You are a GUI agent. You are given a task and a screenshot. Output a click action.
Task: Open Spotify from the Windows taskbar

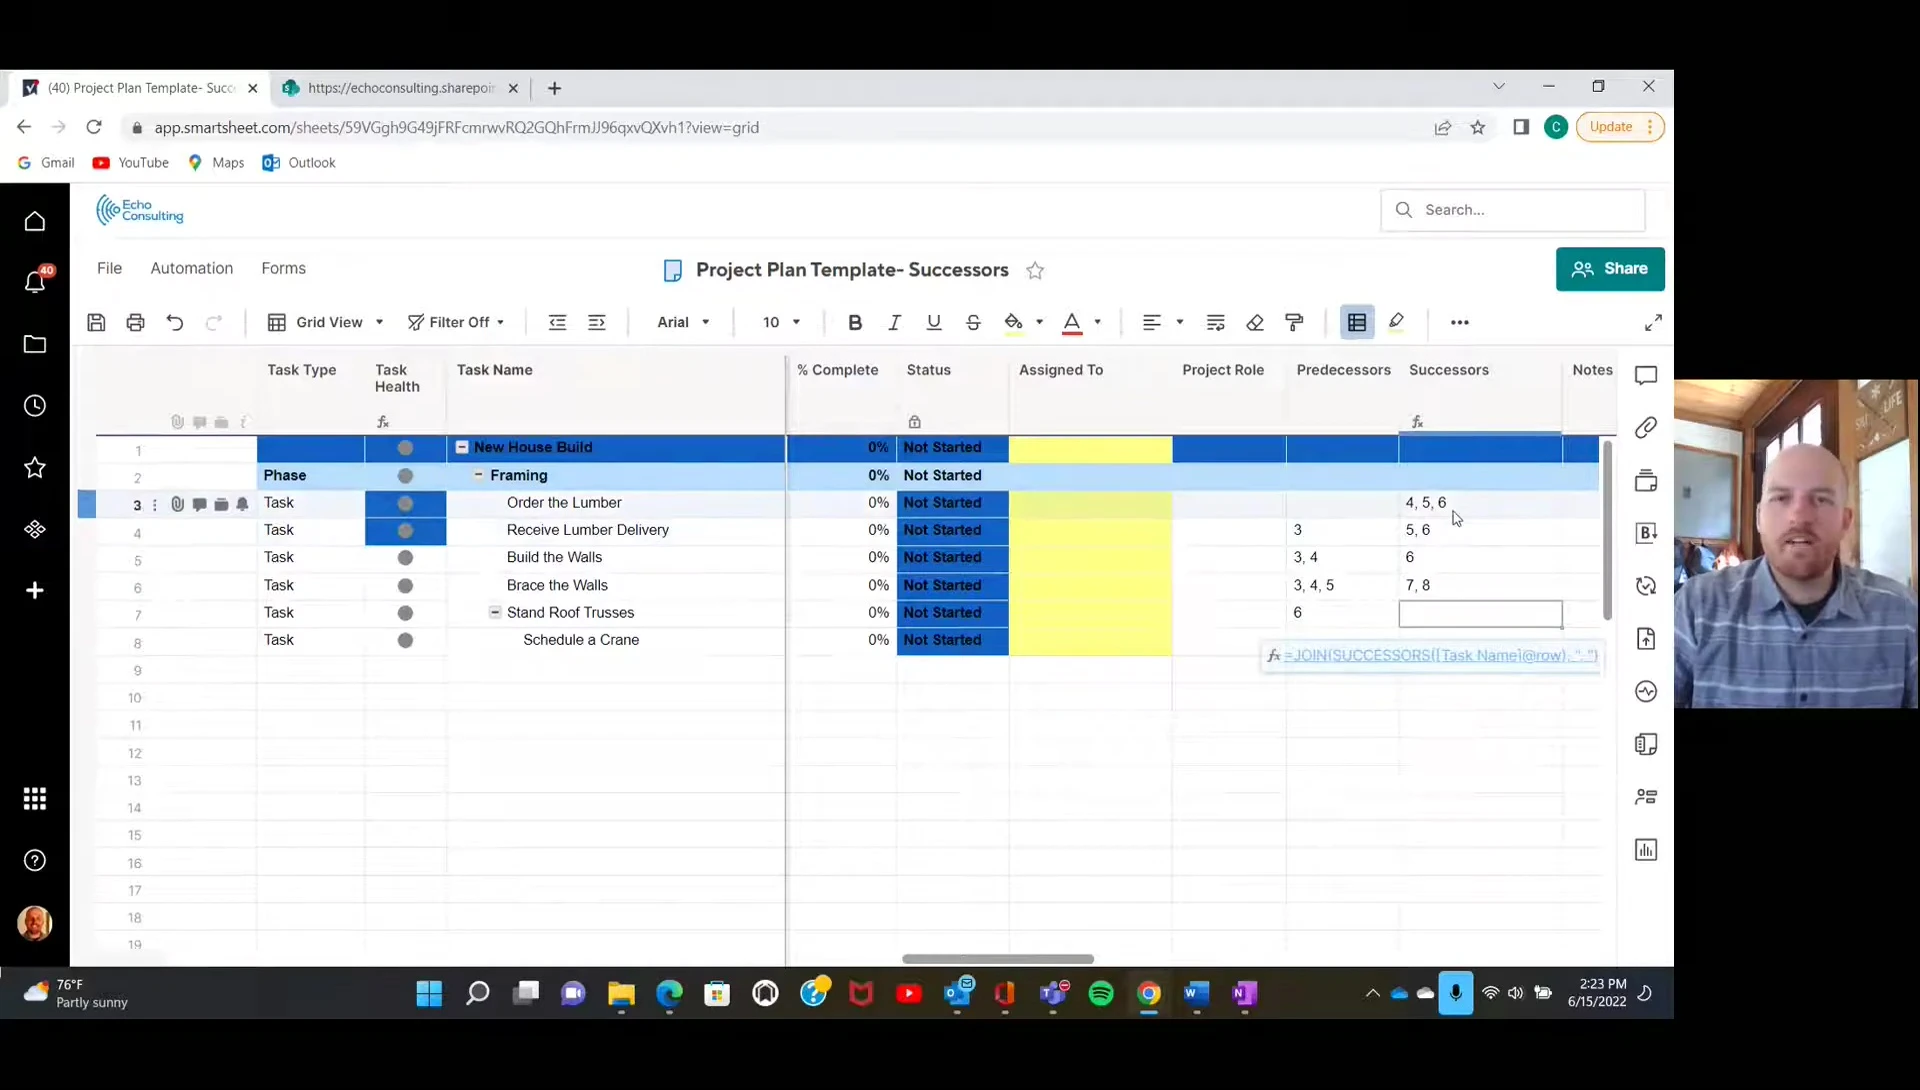point(1101,993)
